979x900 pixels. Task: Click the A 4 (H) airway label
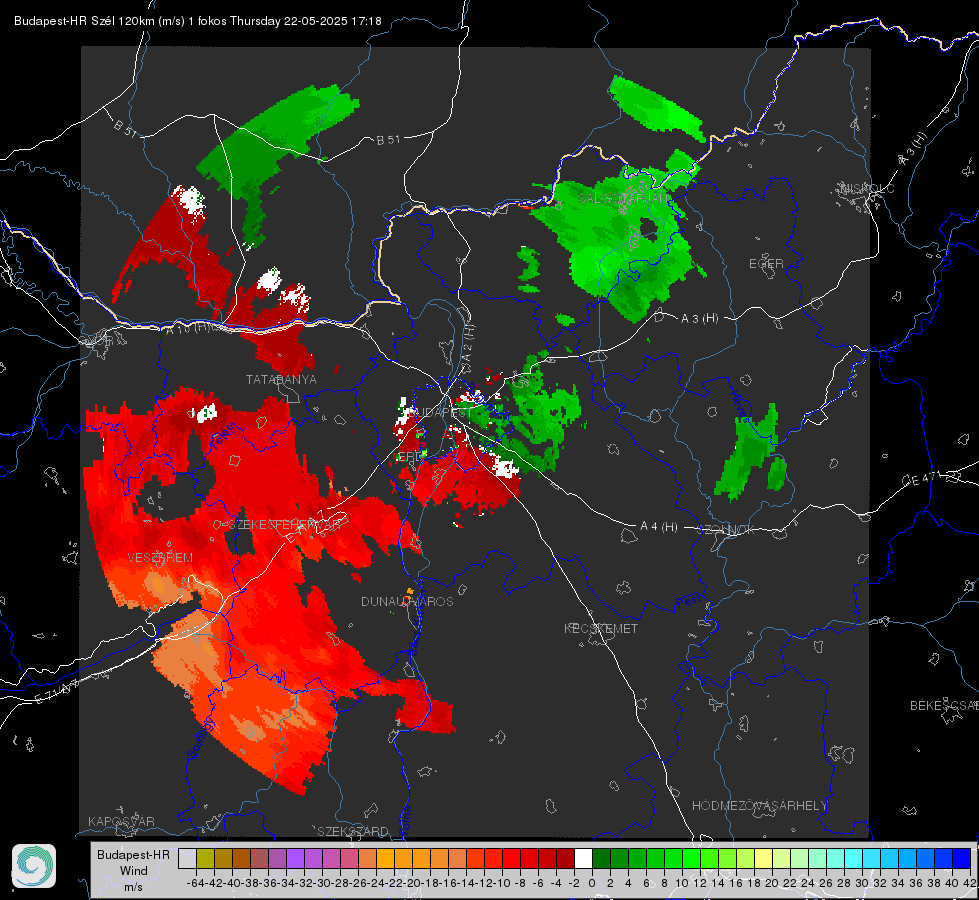click(x=659, y=527)
